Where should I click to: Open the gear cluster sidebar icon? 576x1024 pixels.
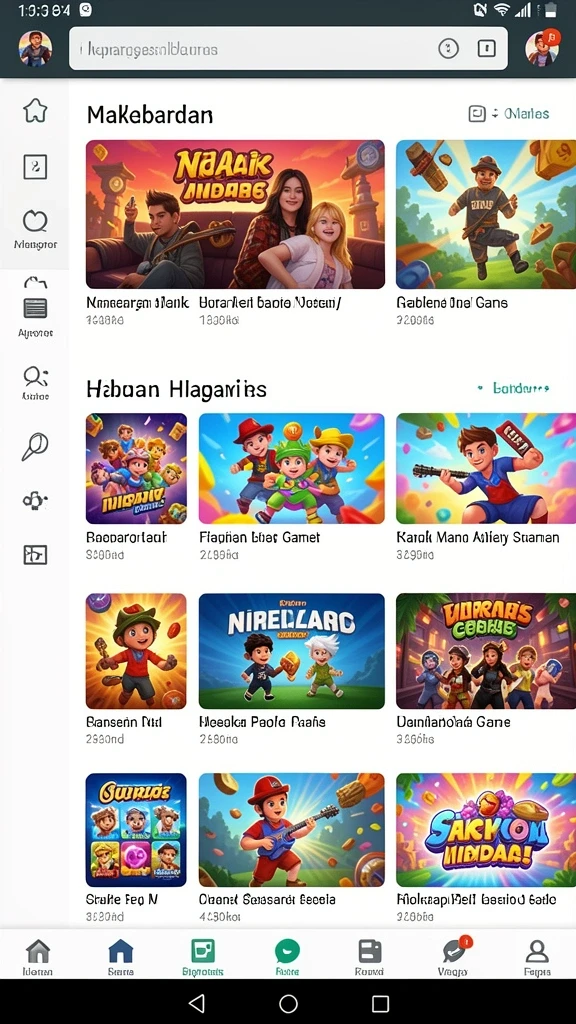[35, 501]
